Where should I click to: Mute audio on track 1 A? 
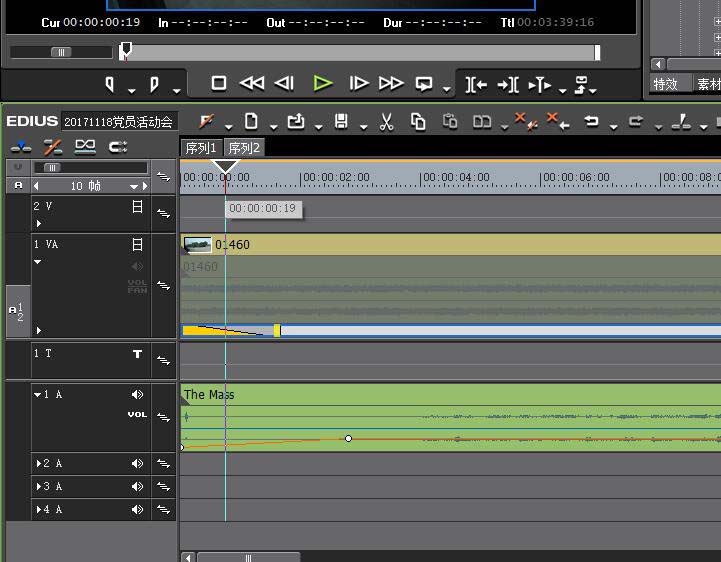point(137,395)
